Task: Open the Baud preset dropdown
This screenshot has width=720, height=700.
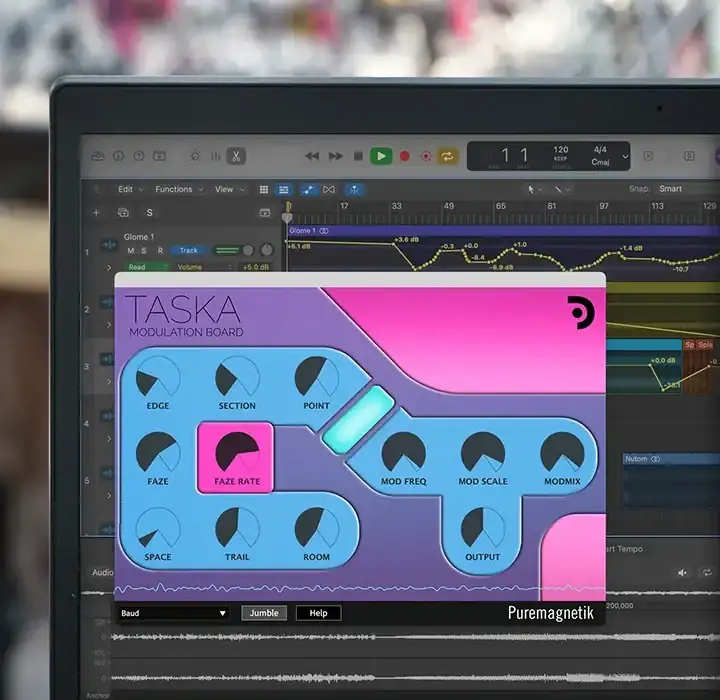Action: point(174,613)
